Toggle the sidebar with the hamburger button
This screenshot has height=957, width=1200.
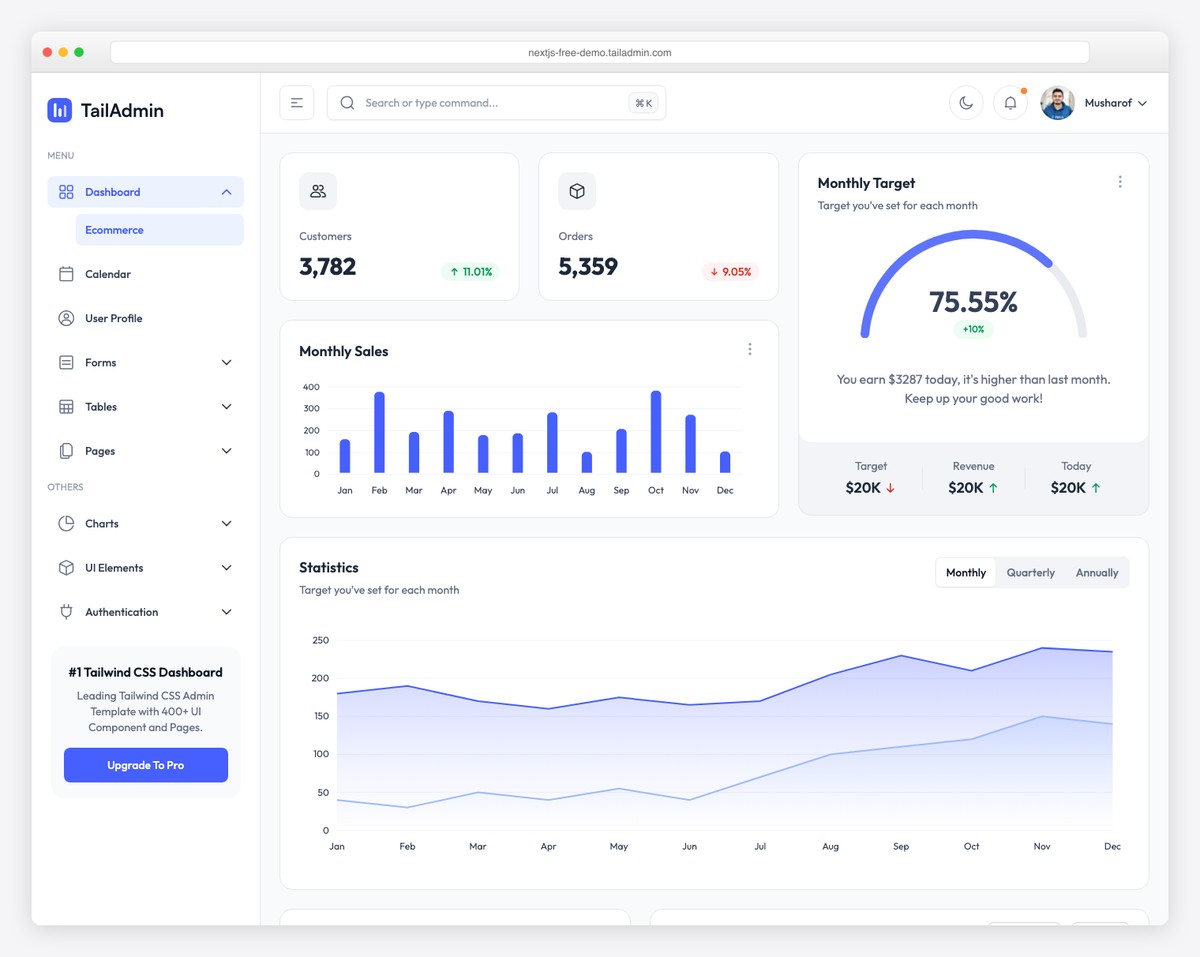pyautogui.click(x=296, y=102)
